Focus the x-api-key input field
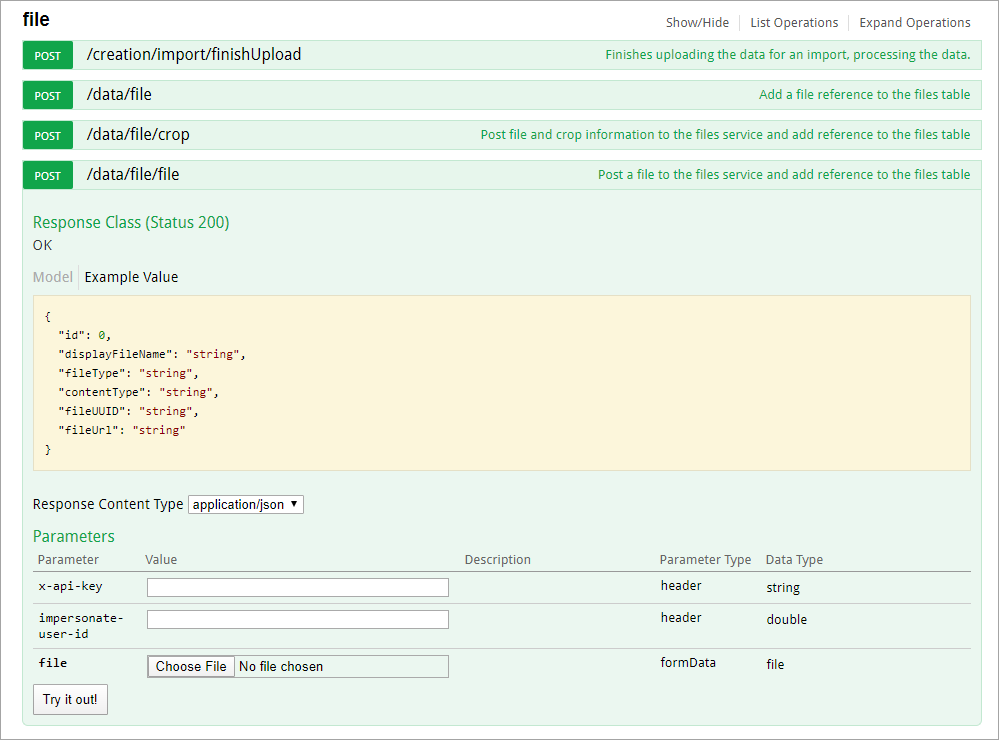Viewport: 999px width, 740px height. point(297,587)
